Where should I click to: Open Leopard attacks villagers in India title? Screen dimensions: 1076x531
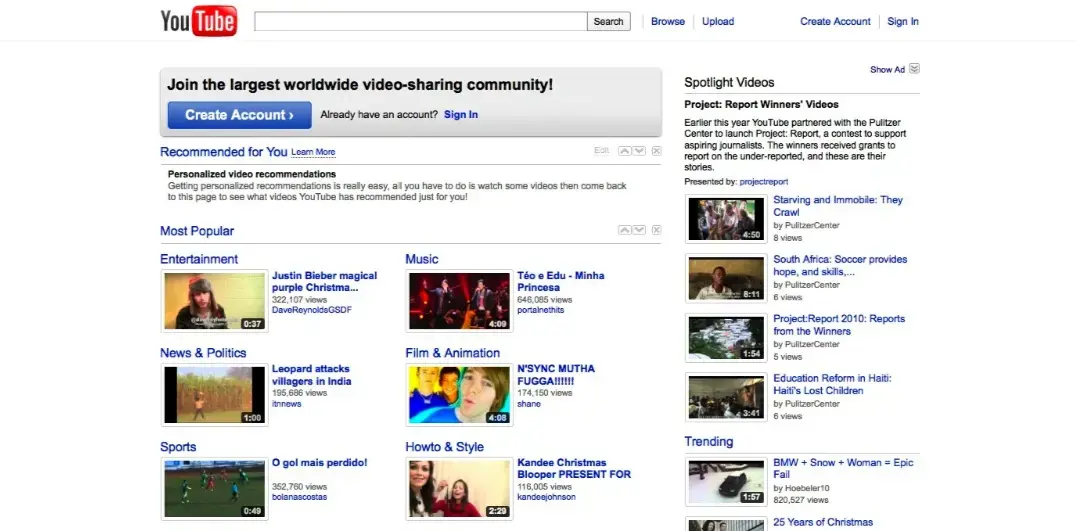pyautogui.click(x=312, y=375)
